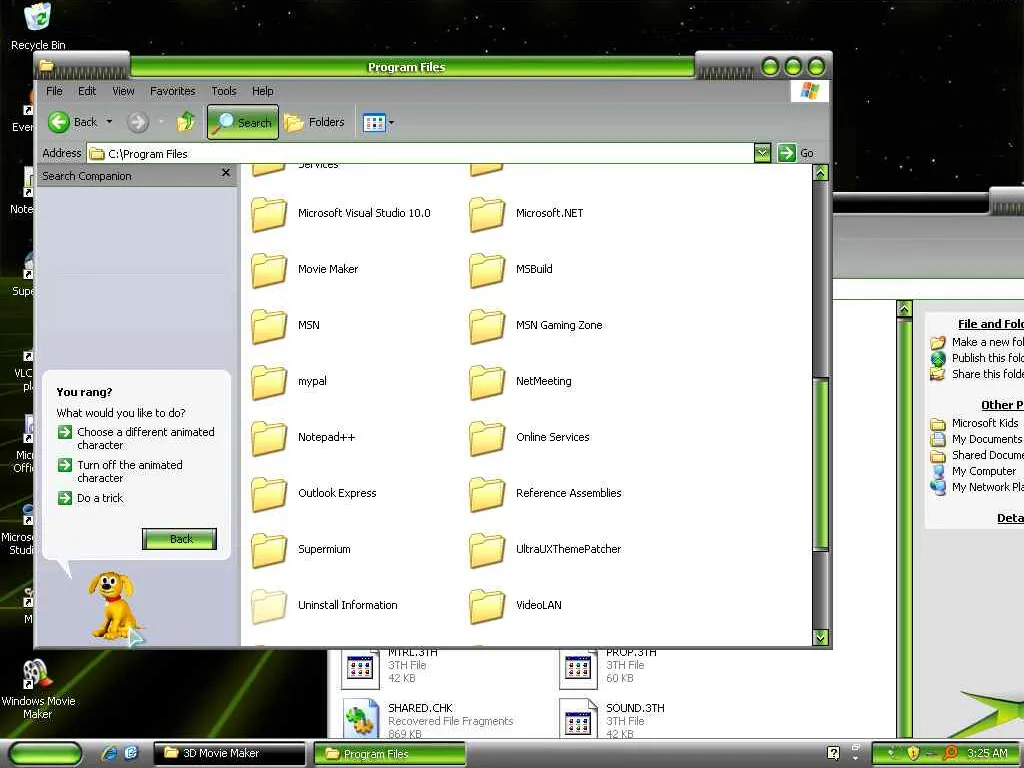1024x768 pixels.
Task: Click the security shield tray icon
Action: 912,754
